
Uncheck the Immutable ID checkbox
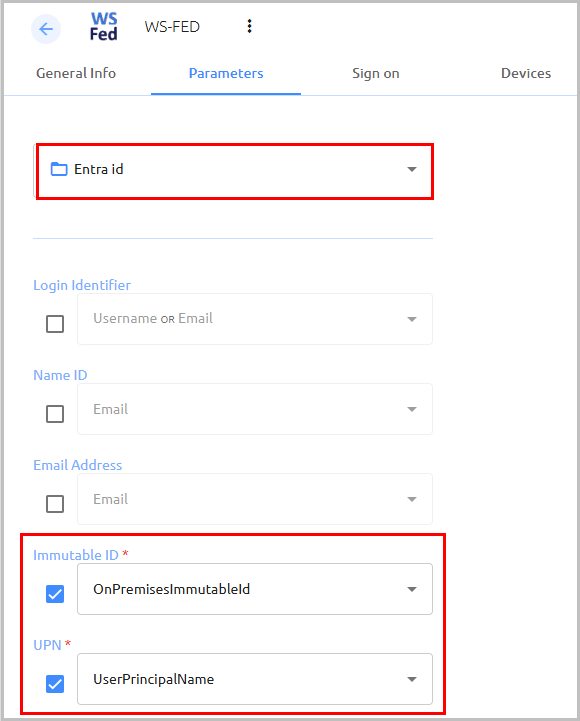pyautogui.click(x=55, y=594)
